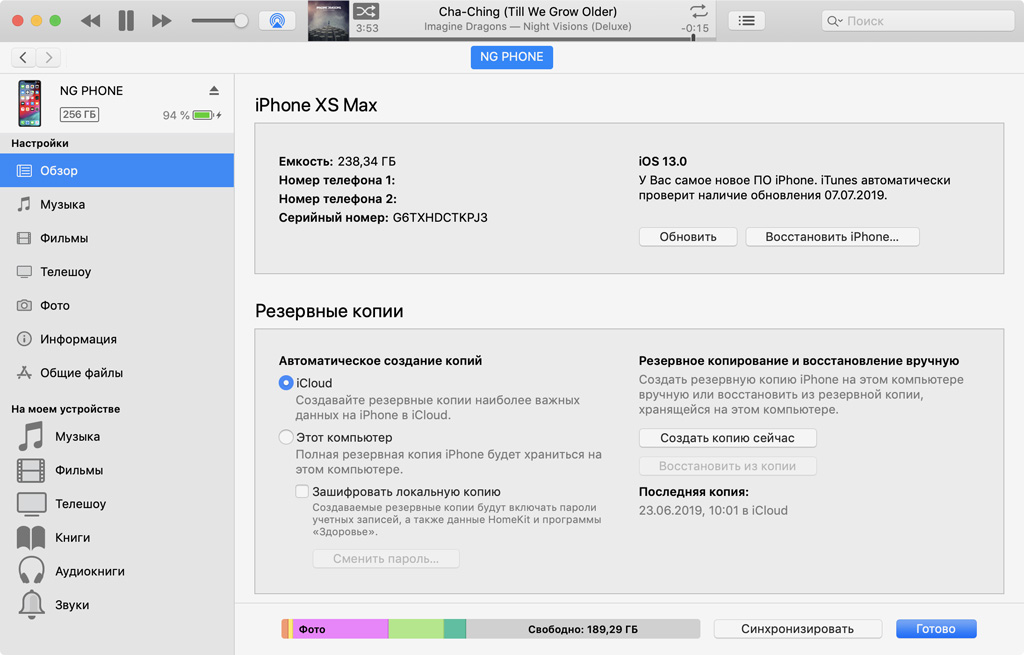Screen dimensions: 1024x655
Task: Click the AirPlay icon
Action: [x=277, y=21]
